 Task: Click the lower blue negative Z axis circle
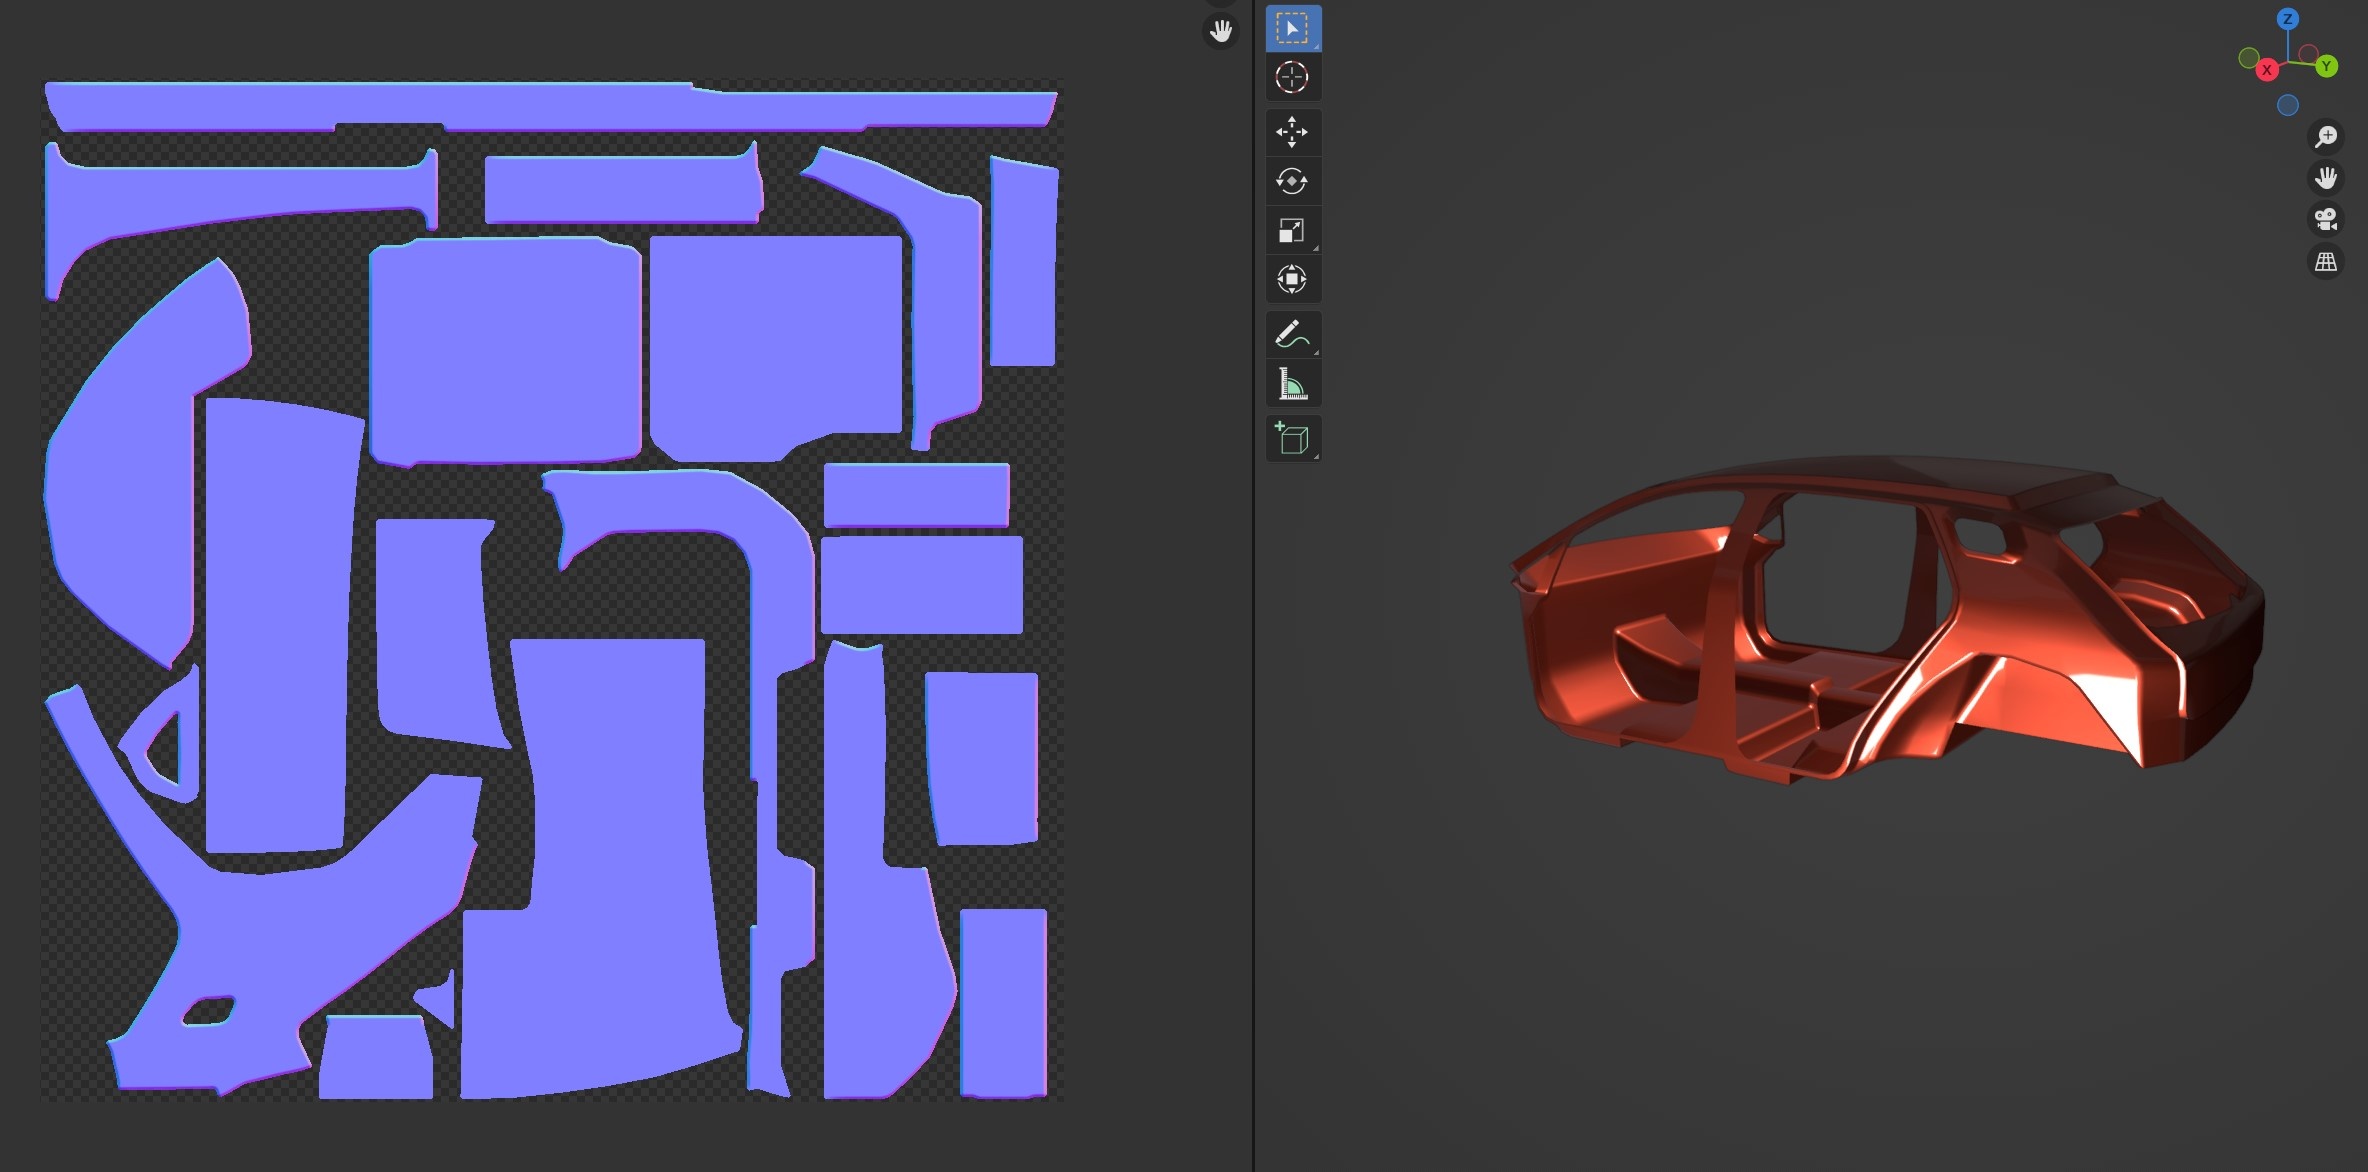(2288, 105)
